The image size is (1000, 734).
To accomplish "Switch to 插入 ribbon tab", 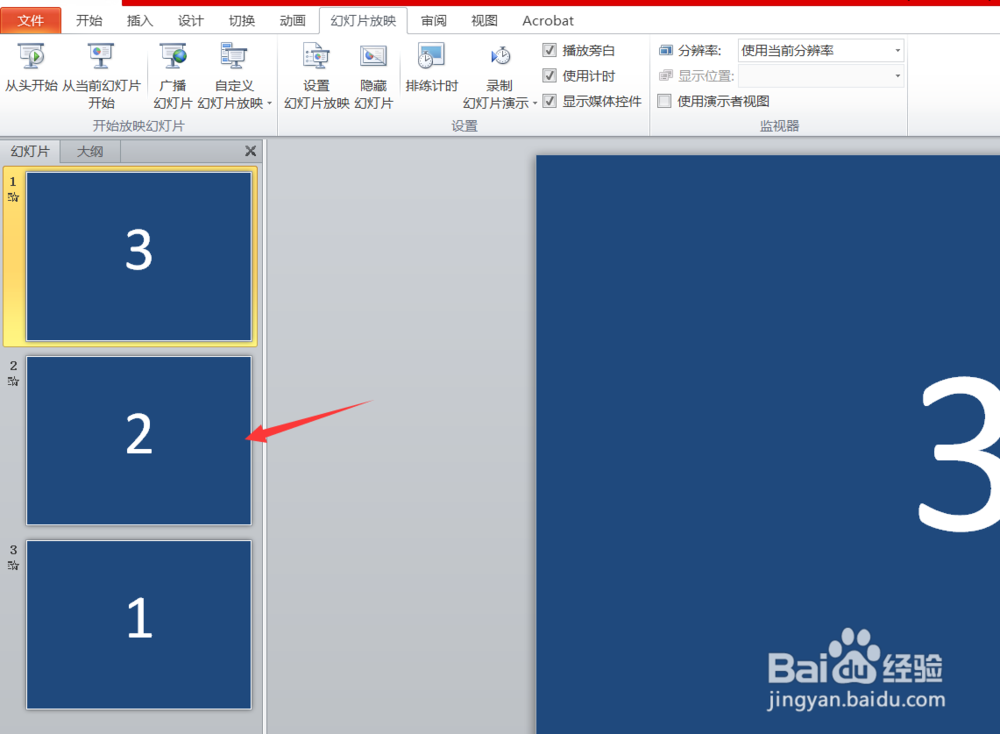I will 140,20.
